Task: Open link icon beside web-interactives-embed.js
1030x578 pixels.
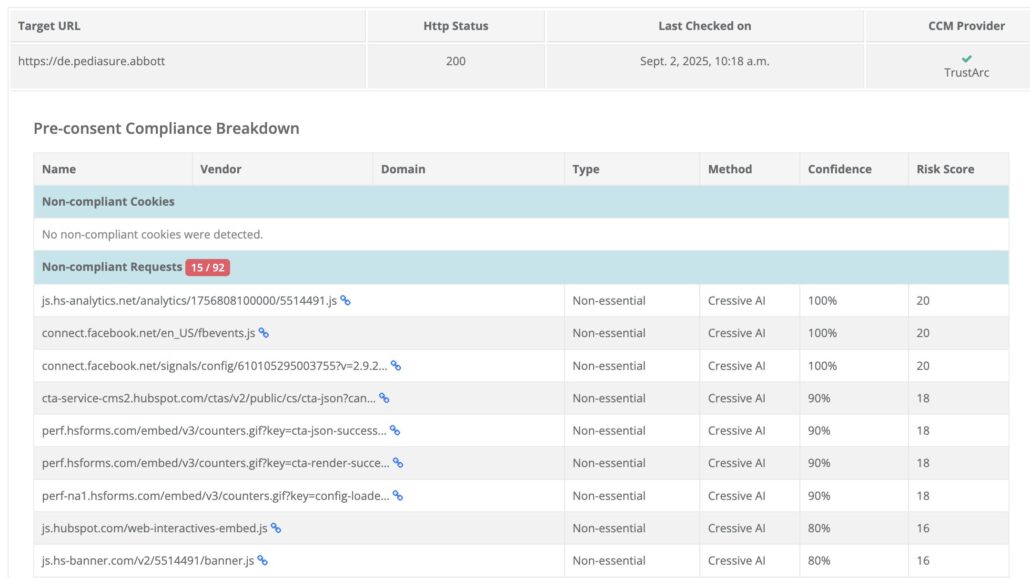Action: tap(276, 528)
